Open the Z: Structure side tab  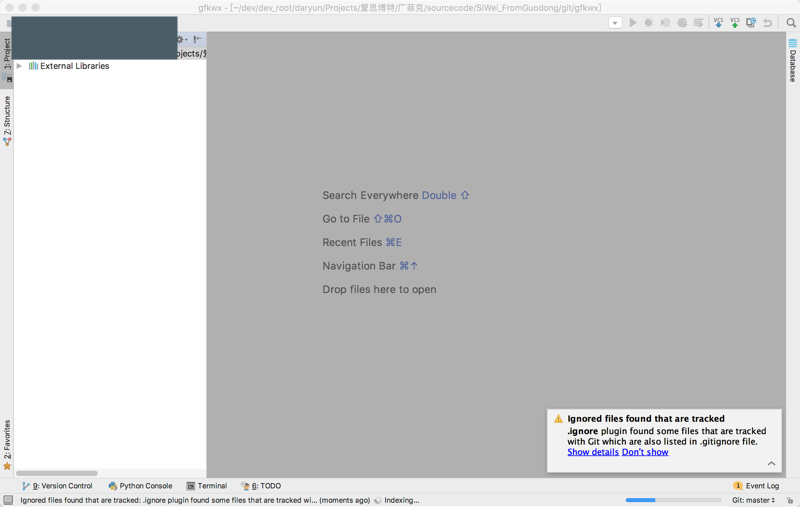click(x=7, y=121)
